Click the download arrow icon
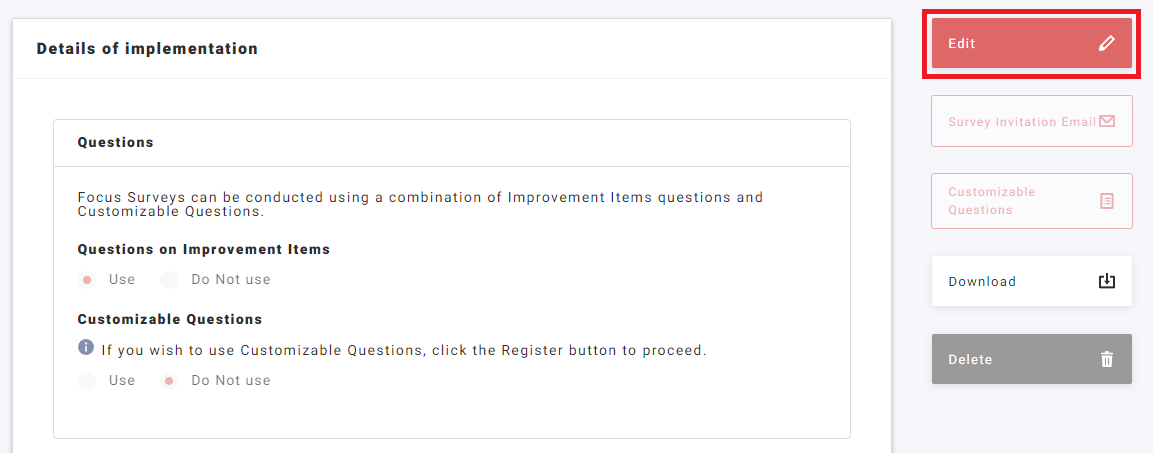 click(x=1107, y=281)
